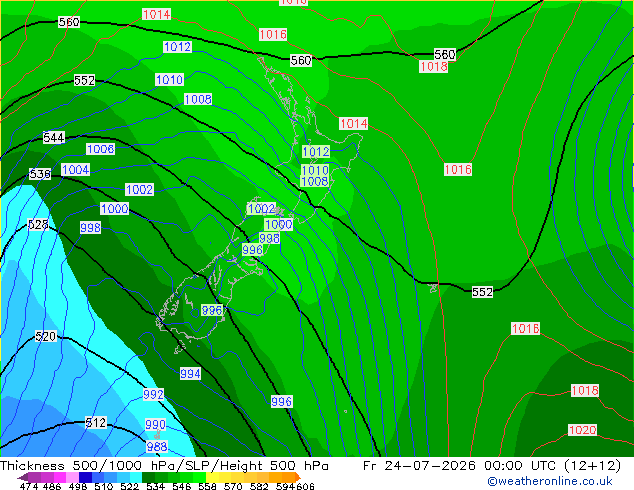Click the legend value 558
The height and width of the screenshot is (490, 634).
pos(207,486)
